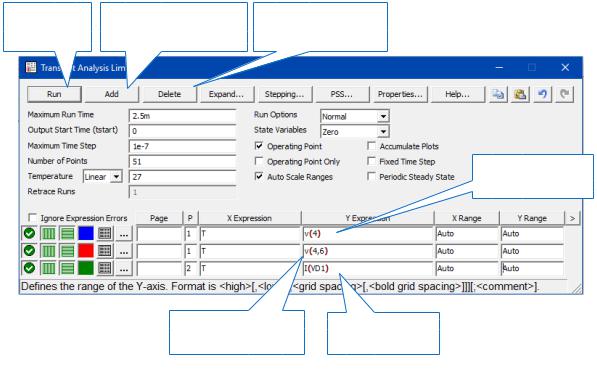The height and width of the screenshot is (388, 597).
Task: Click the X Range column header
Action: tap(467, 218)
